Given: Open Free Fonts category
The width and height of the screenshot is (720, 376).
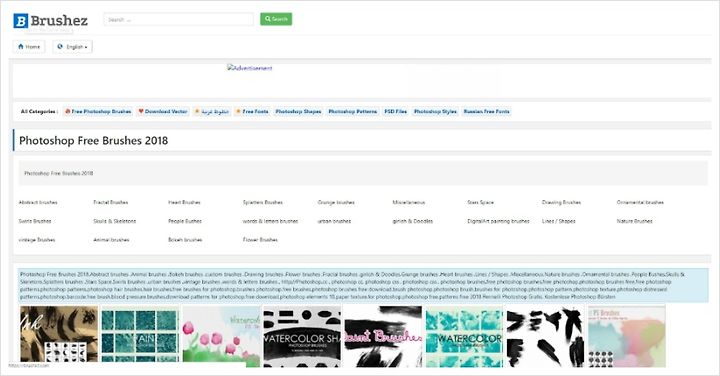Looking at the screenshot, I should tap(252, 112).
